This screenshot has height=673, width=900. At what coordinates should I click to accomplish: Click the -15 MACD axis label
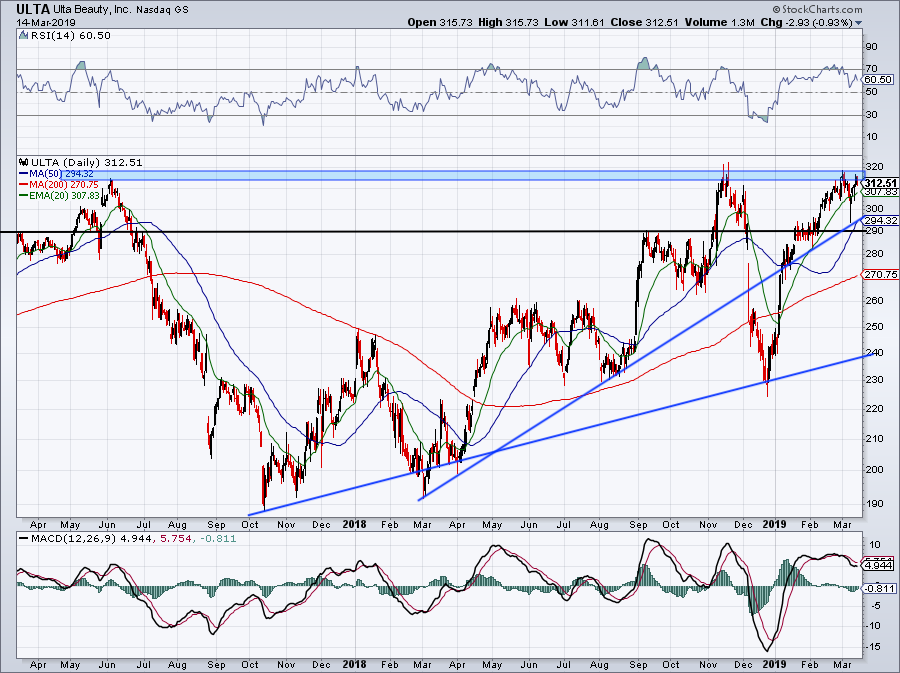tap(872, 647)
